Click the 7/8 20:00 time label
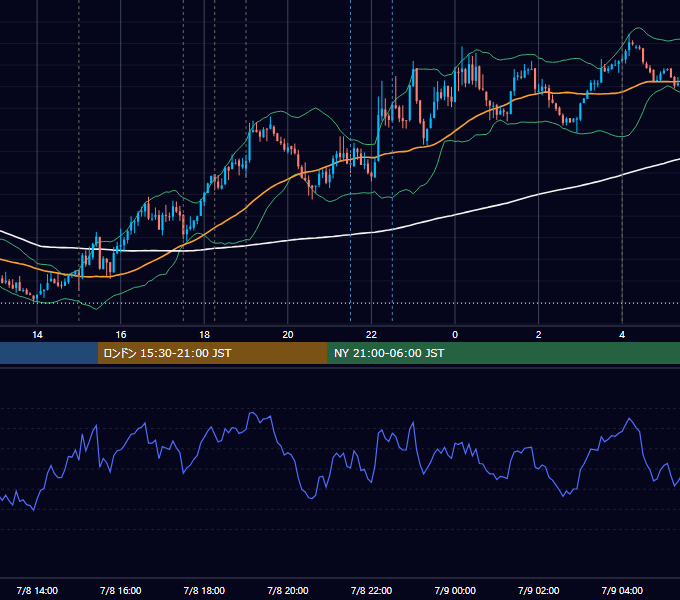The height and width of the screenshot is (600, 680). 288,590
